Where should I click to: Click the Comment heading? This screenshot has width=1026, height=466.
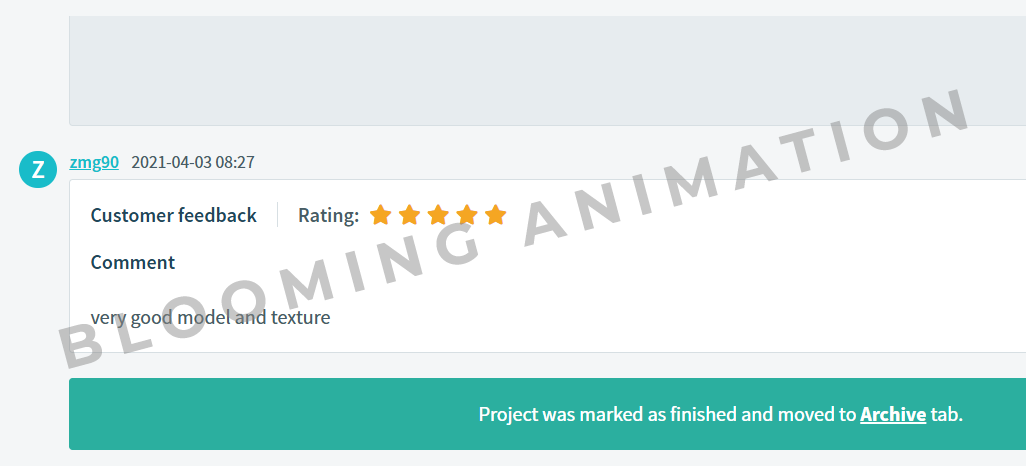(x=133, y=262)
